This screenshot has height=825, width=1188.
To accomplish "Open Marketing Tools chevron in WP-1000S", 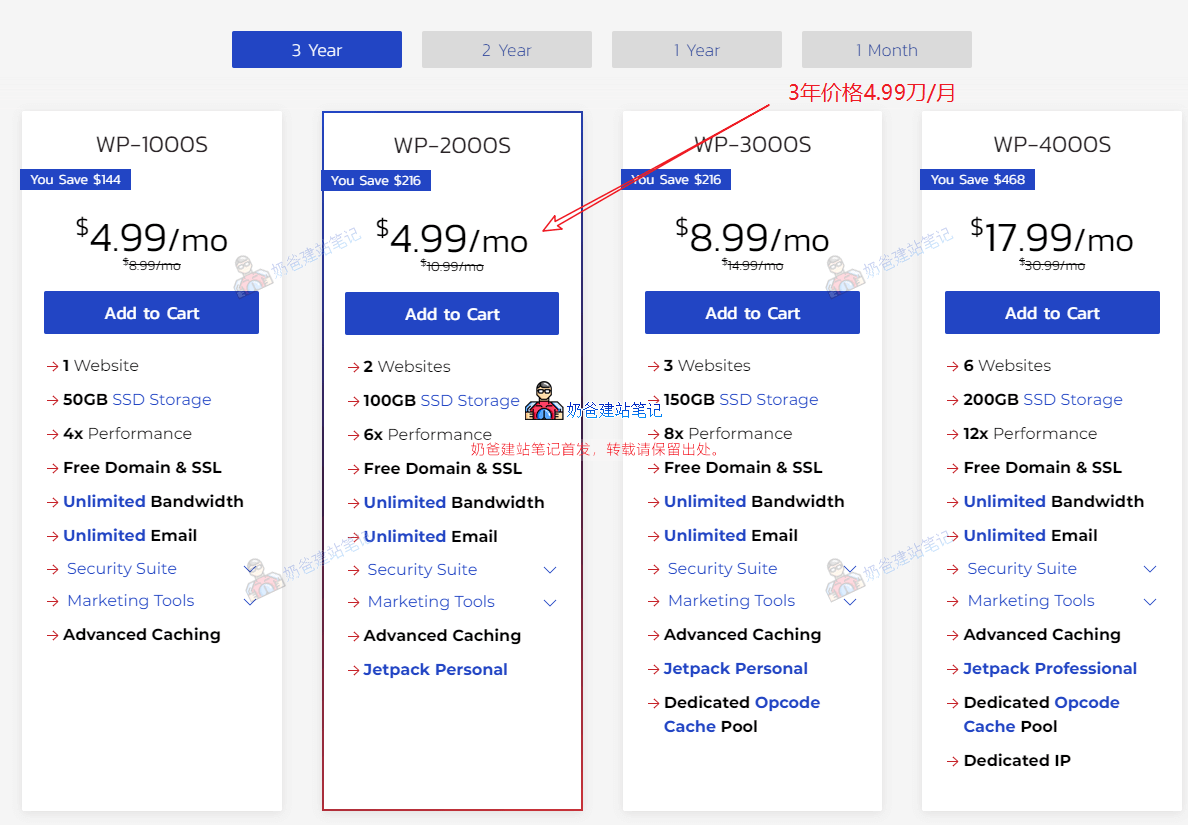I will (250, 601).
